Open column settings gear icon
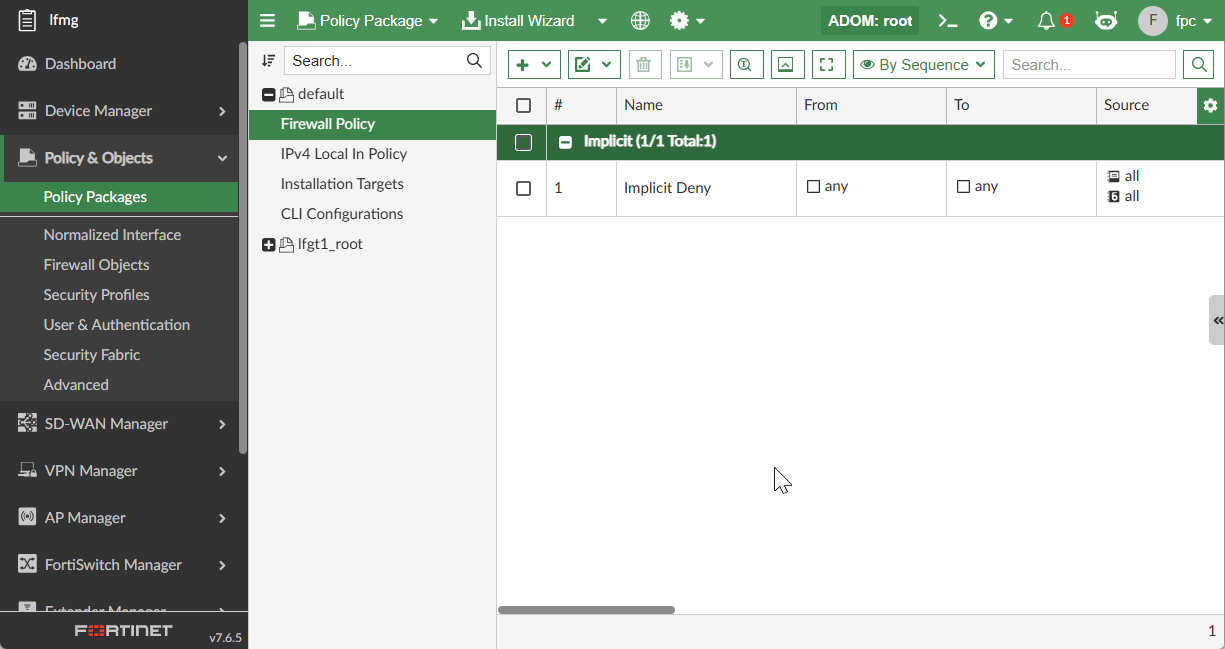Viewport: 1225px width, 649px height. tap(1210, 105)
